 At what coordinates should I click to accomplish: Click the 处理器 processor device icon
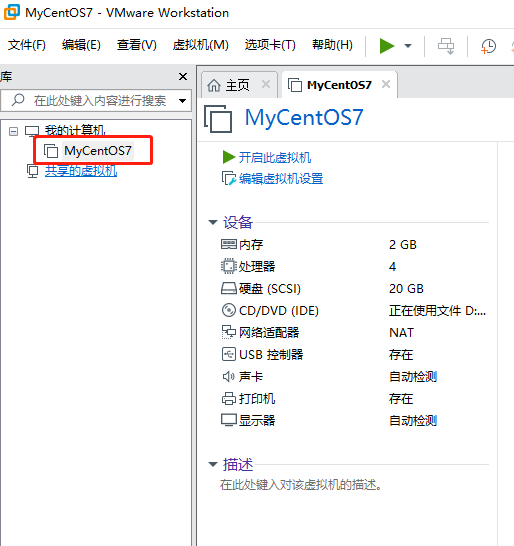[229, 266]
